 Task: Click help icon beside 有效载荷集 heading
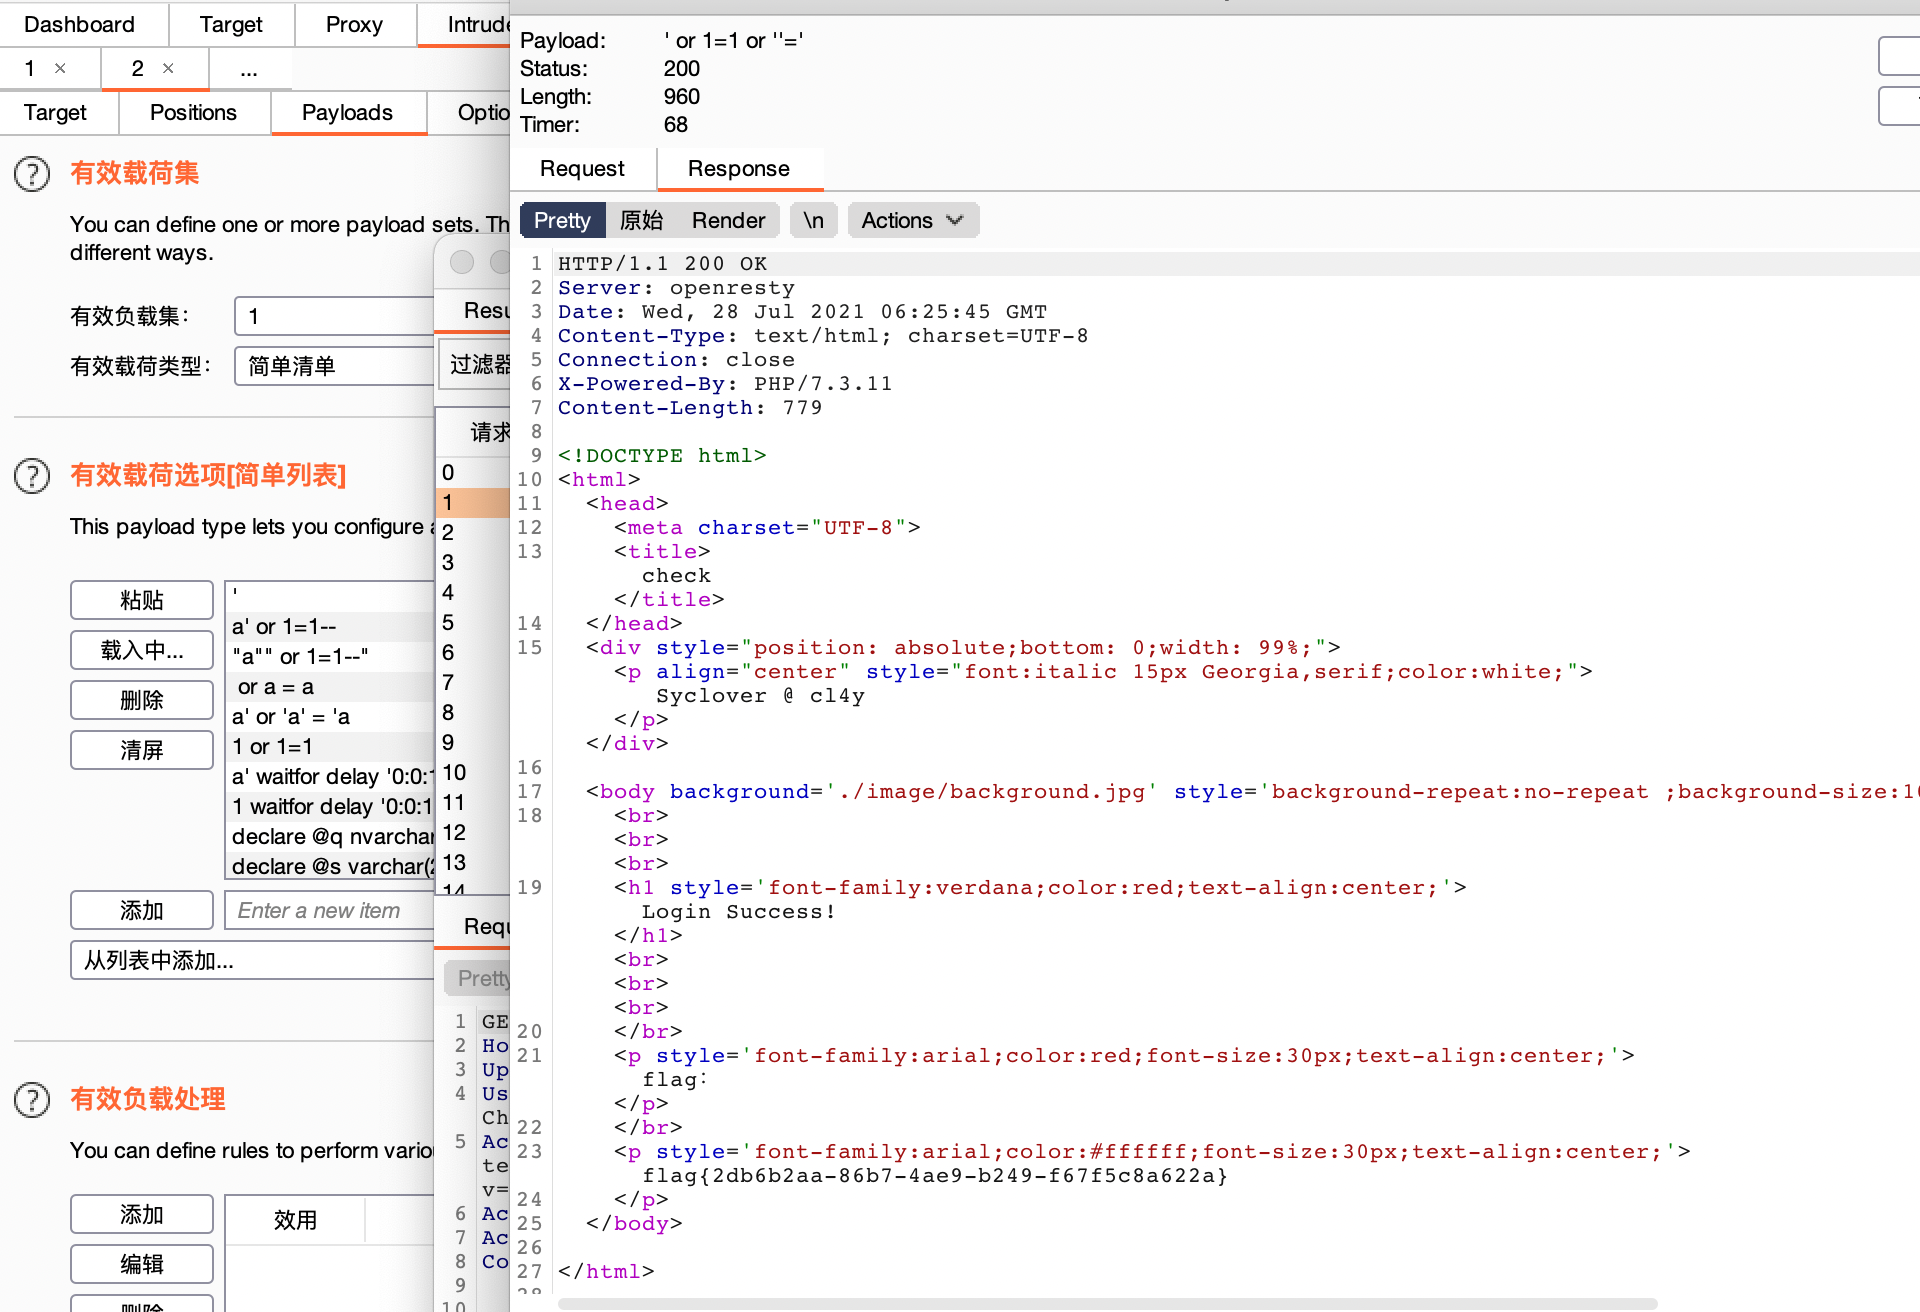pyautogui.click(x=32, y=174)
